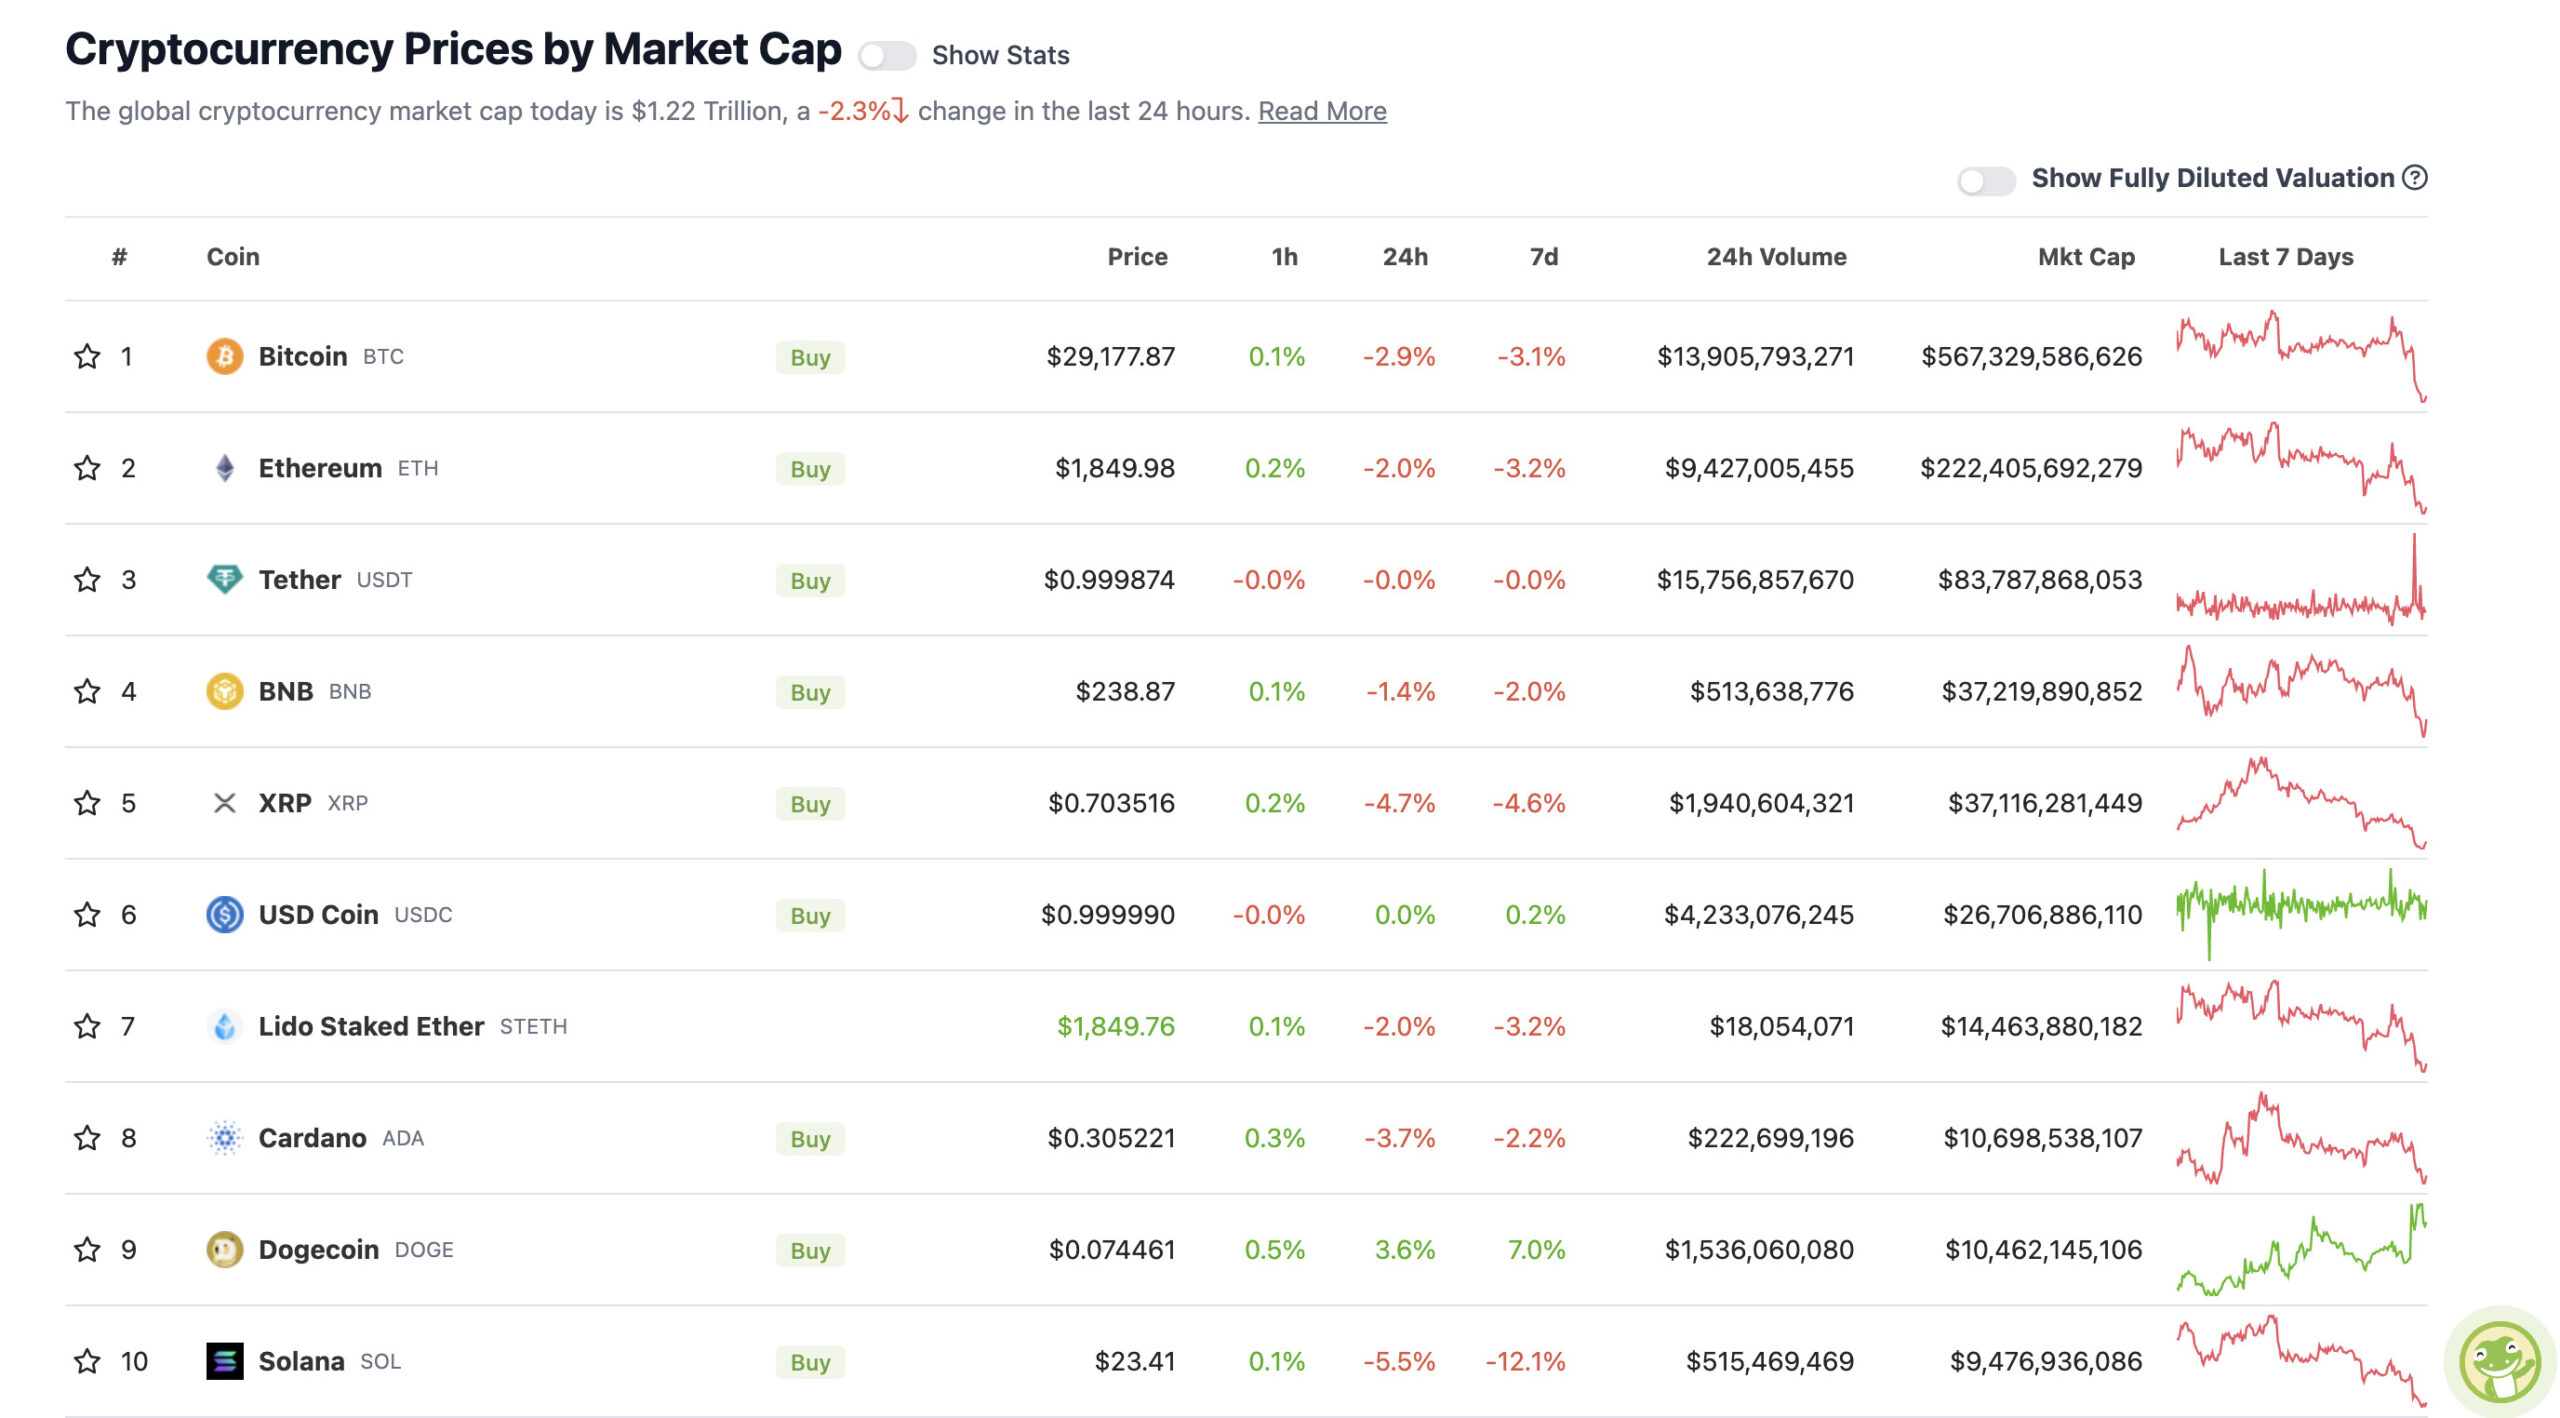View Tether 7-day sparkline chart

(2301, 580)
